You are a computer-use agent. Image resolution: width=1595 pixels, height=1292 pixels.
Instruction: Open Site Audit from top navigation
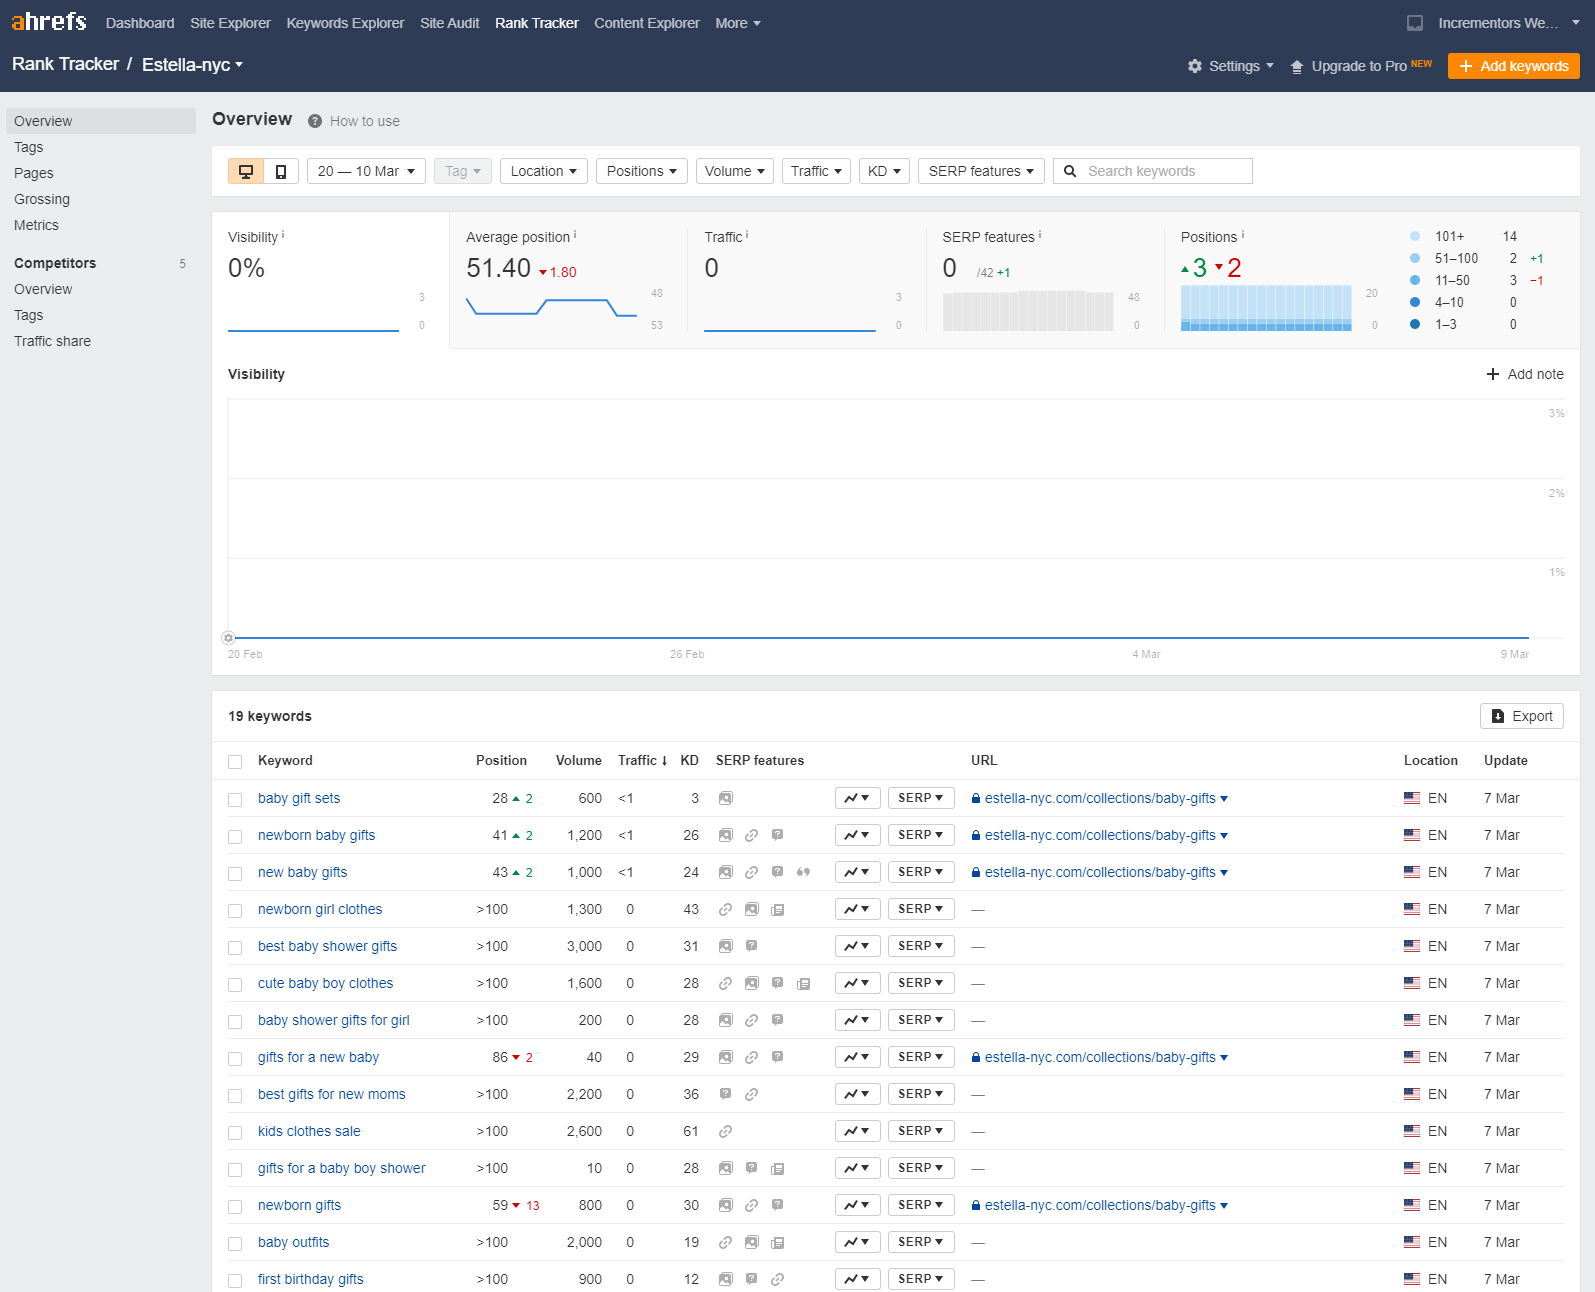click(x=449, y=23)
